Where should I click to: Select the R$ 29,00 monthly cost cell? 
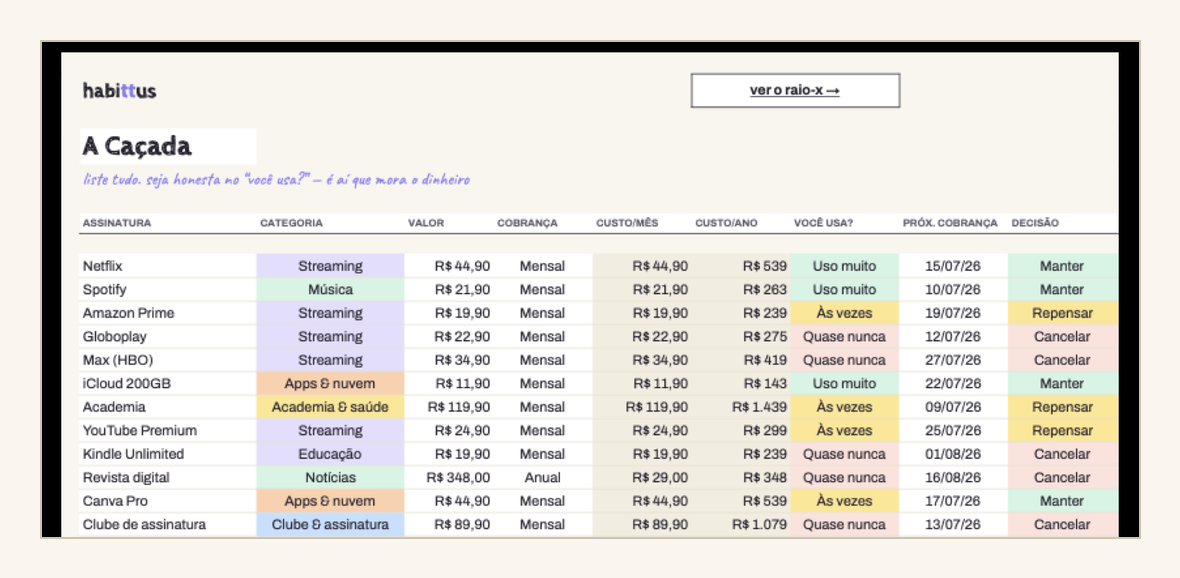pyautogui.click(x=642, y=477)
